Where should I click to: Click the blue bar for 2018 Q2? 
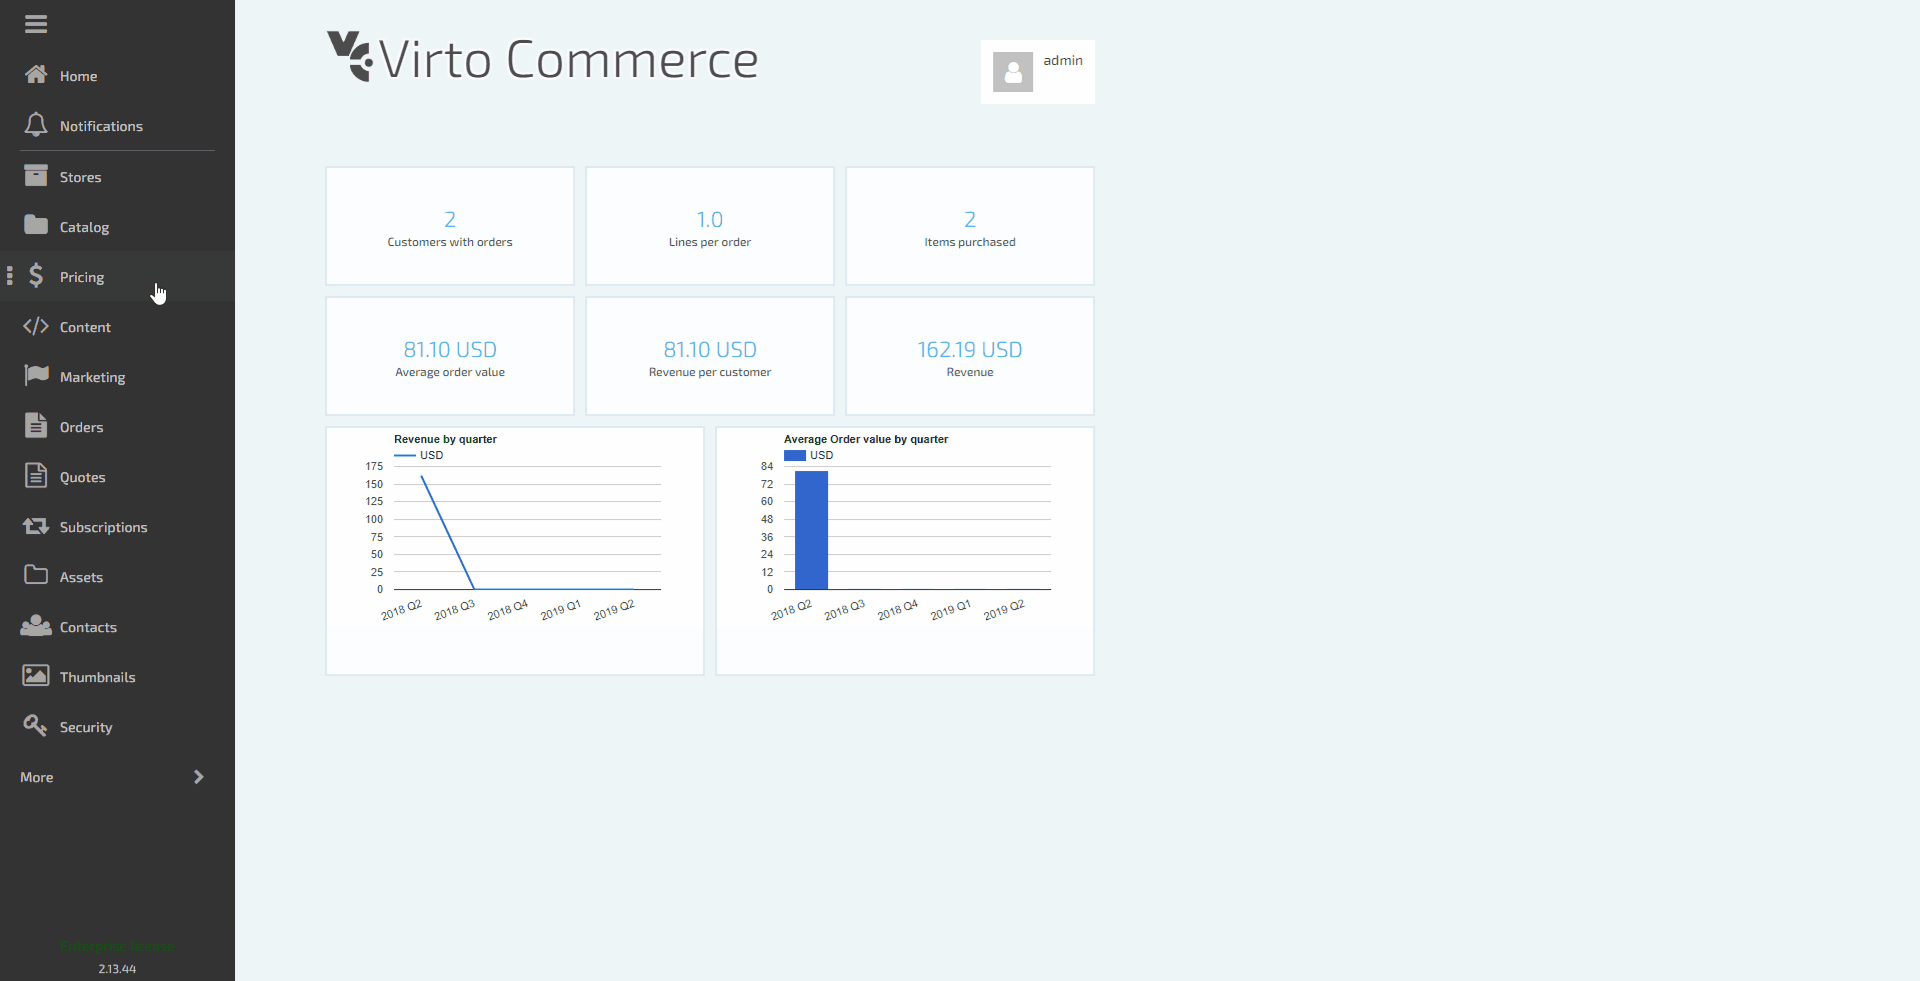coord(811,530)
